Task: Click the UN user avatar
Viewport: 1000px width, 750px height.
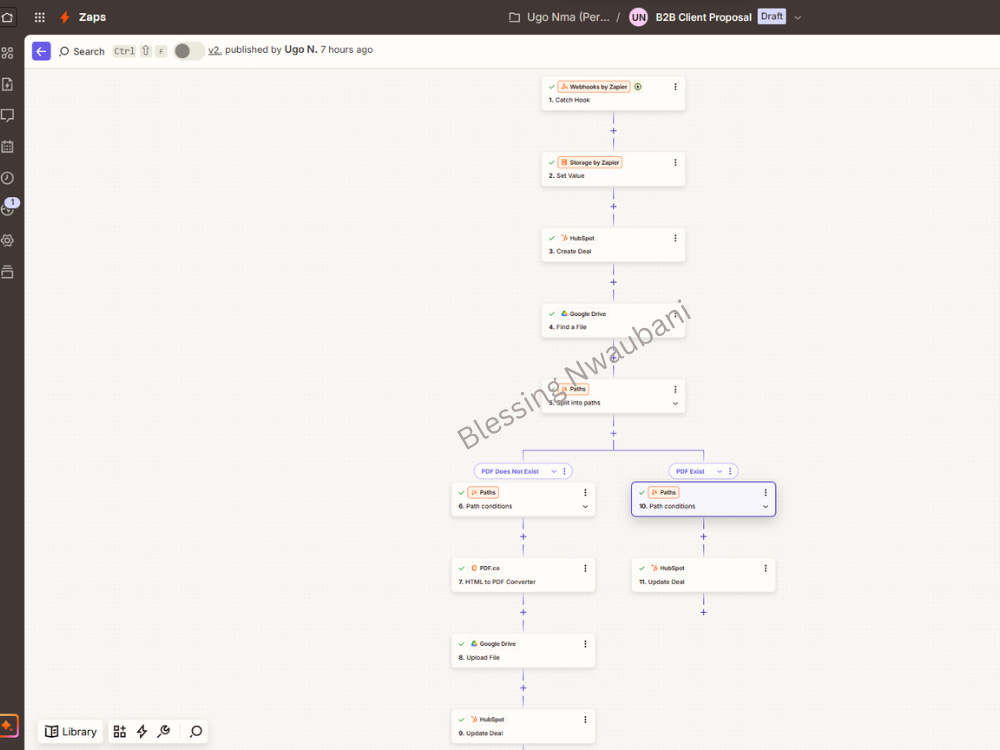Action: (x=638, y=17)
